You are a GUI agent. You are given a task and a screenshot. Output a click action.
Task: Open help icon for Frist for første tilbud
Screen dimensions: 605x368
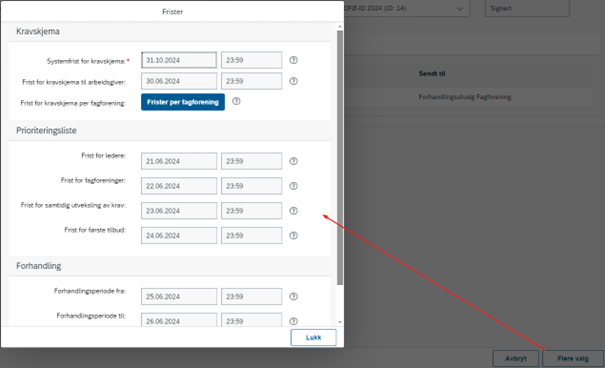(x=294, y=235)
